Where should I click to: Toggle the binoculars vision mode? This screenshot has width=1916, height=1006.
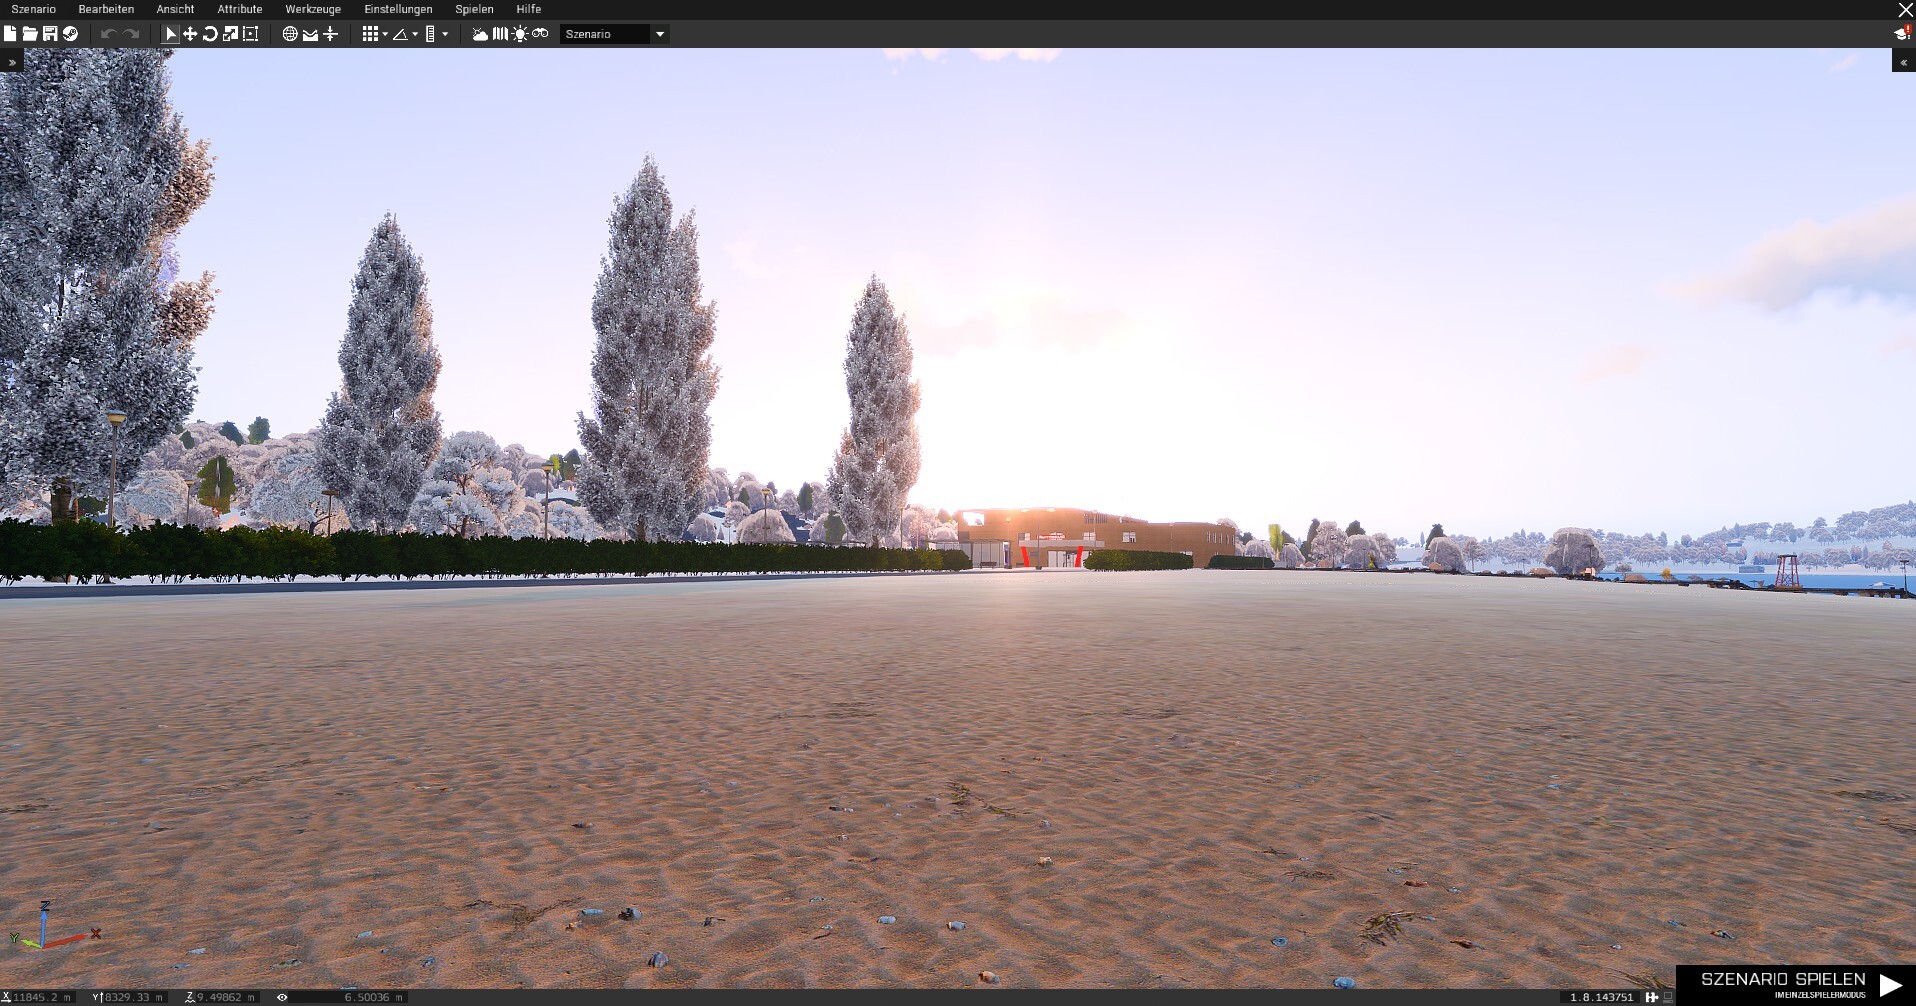540,34
